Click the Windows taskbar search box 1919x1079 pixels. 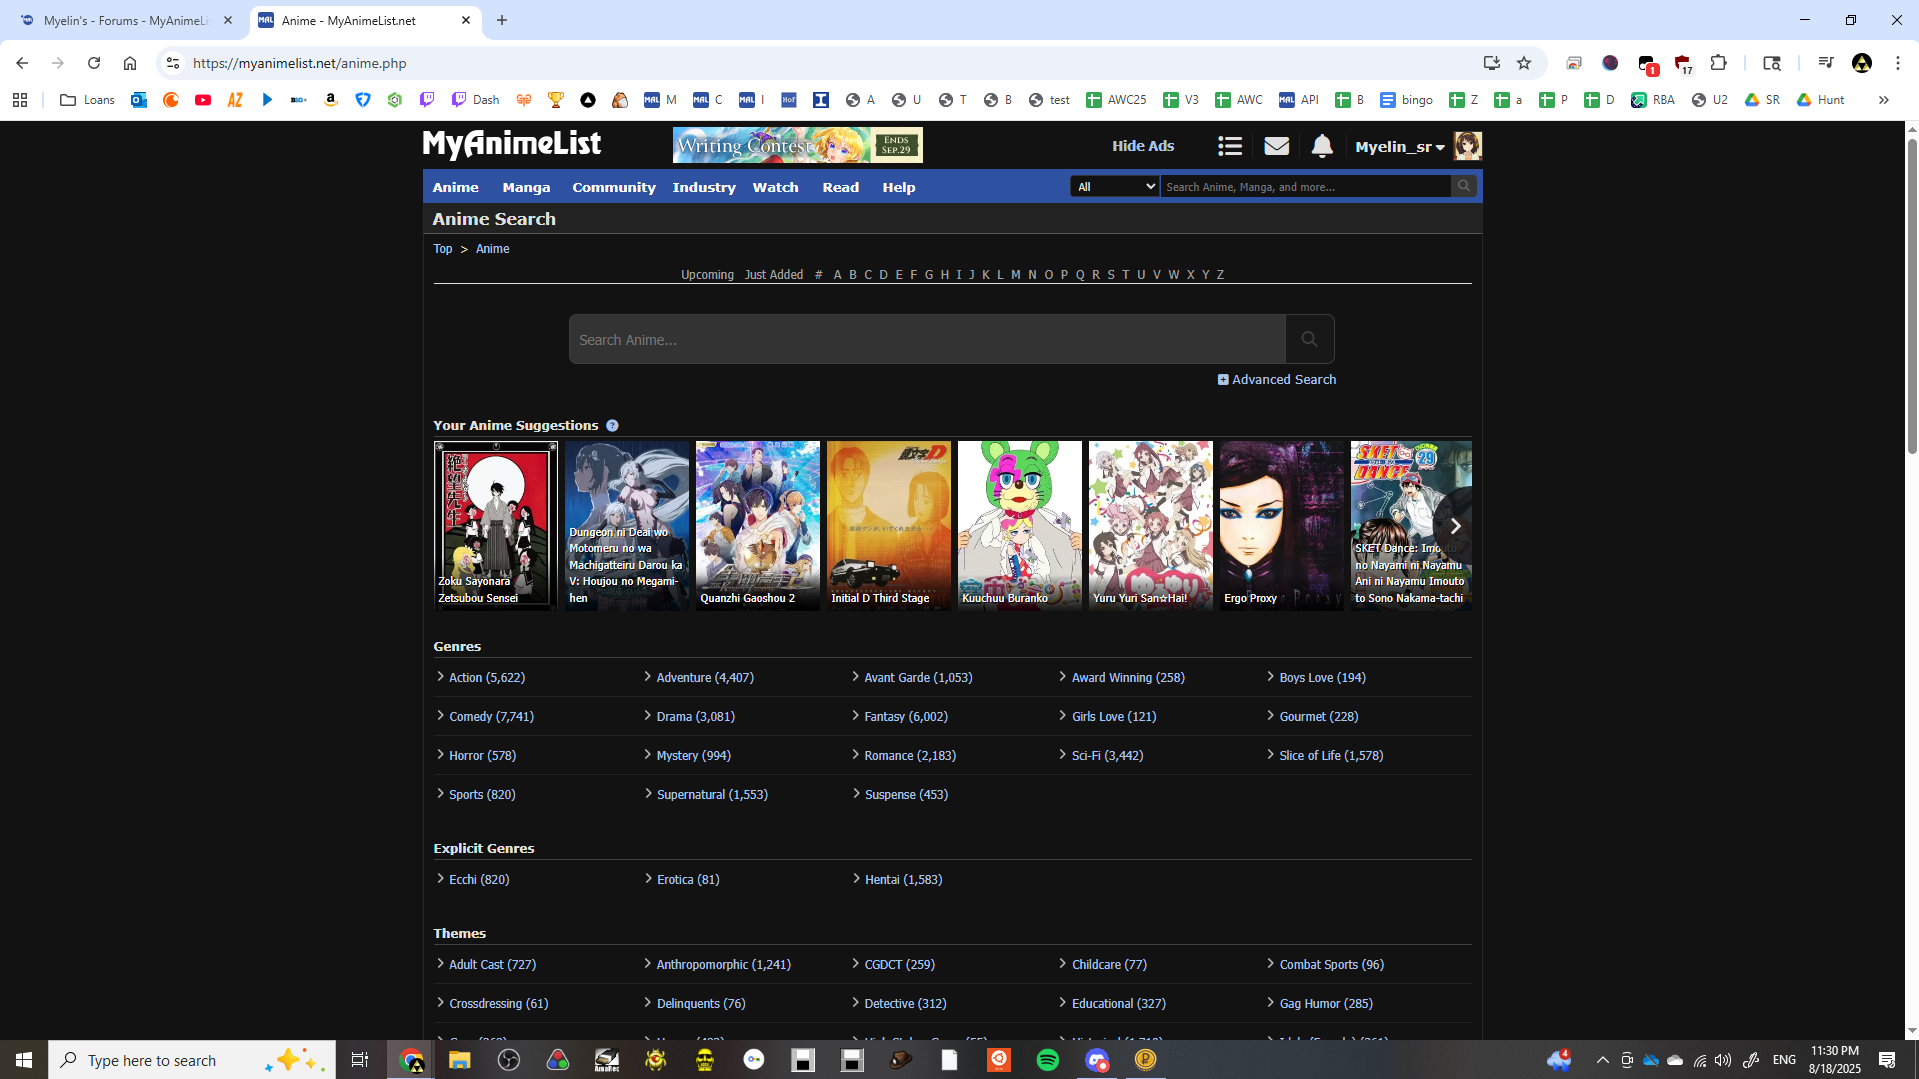pyautogui.click(x=192, y=1060)
